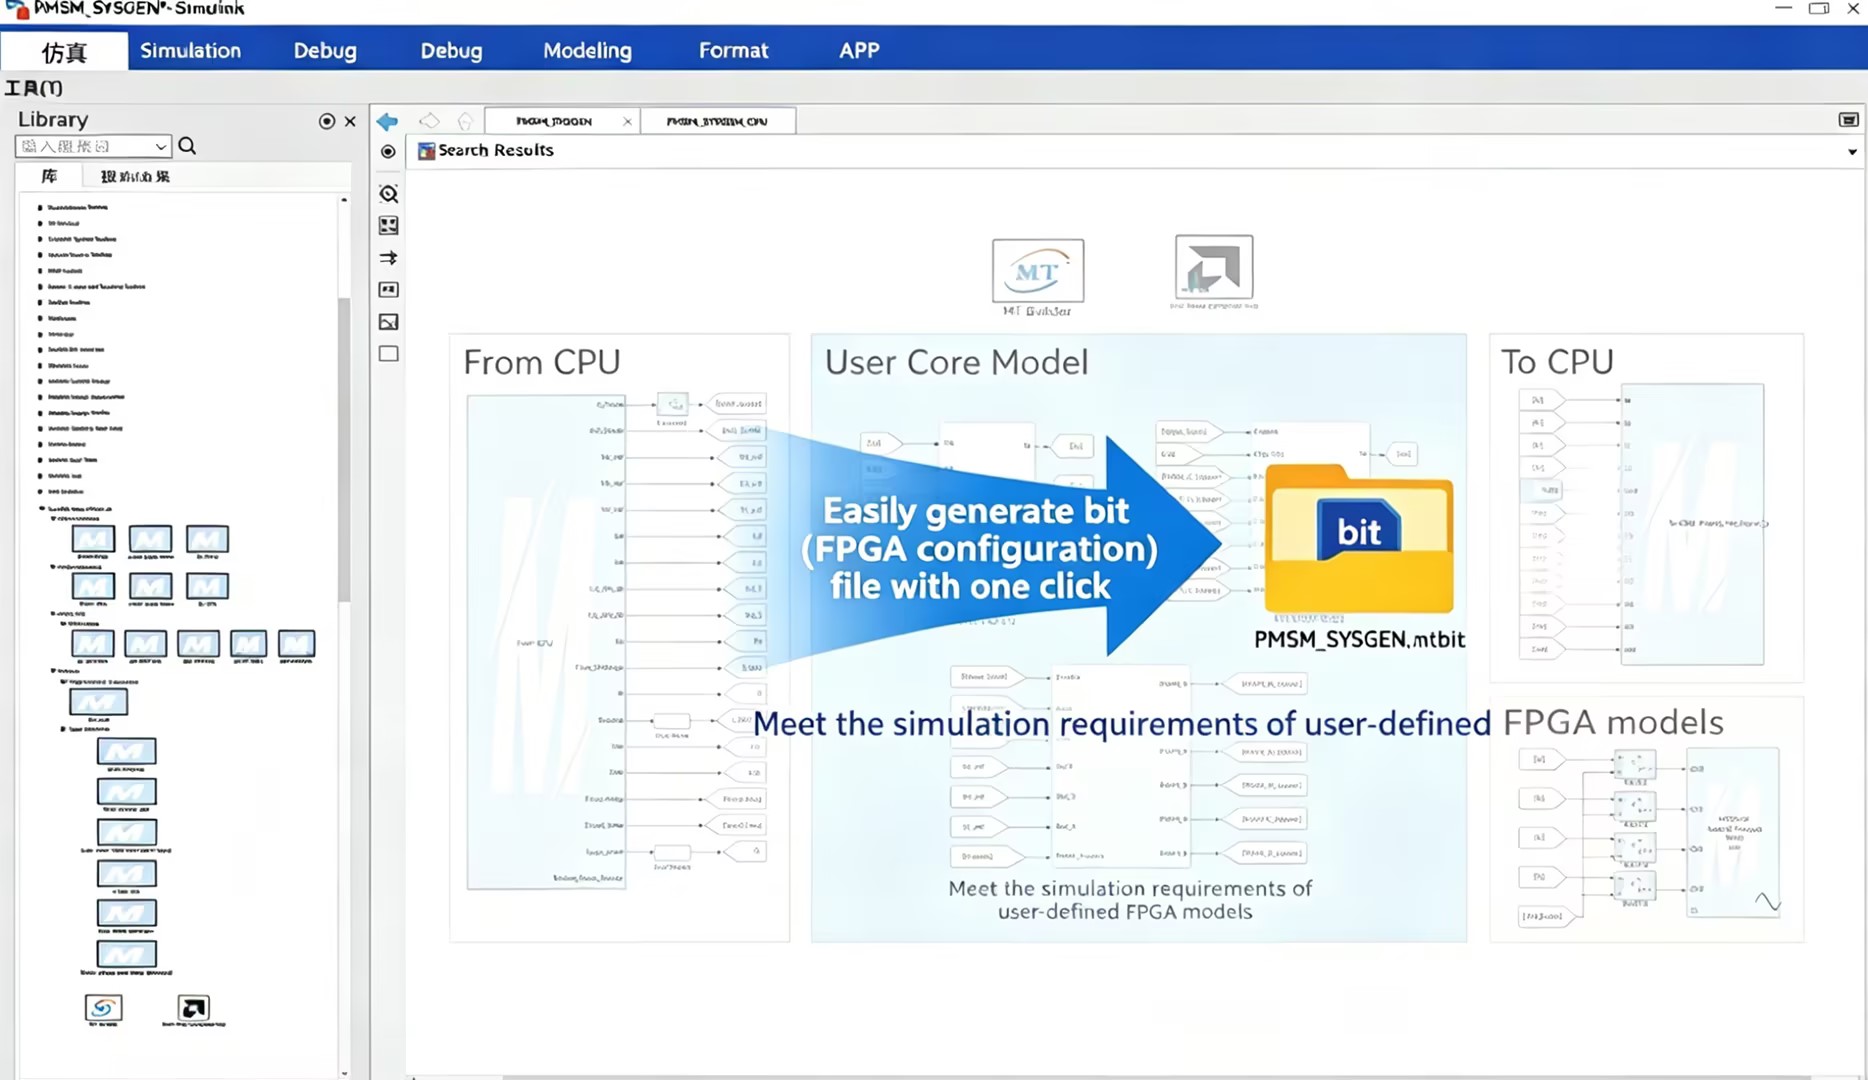Click the From CPU area label

pyautogui.click(x=542, y=362)
